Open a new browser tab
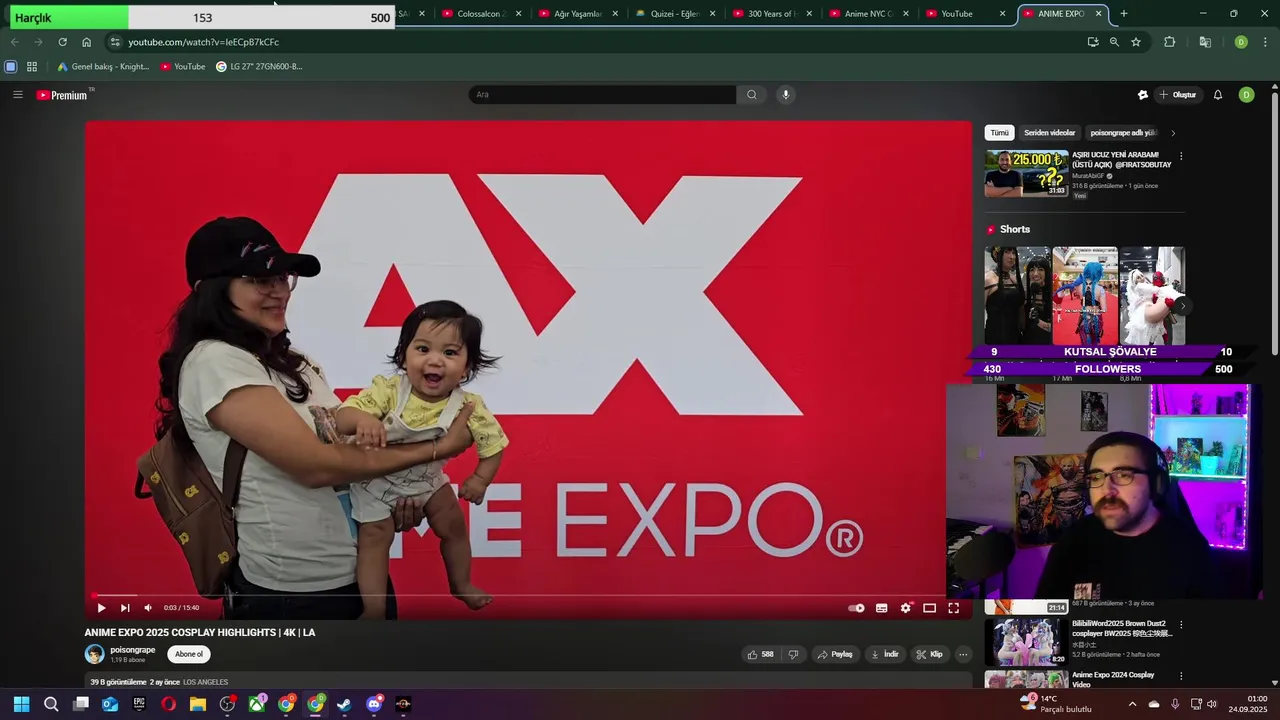This screenshot has width=1280, height=720. point(1124,14)
